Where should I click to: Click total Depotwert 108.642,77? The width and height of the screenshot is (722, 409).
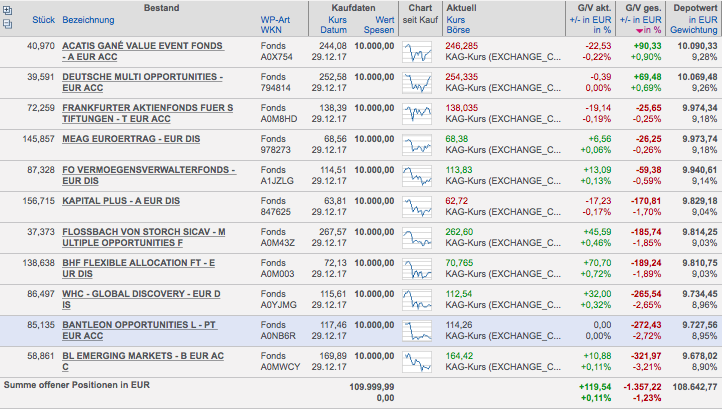click(x=695, y=387)
